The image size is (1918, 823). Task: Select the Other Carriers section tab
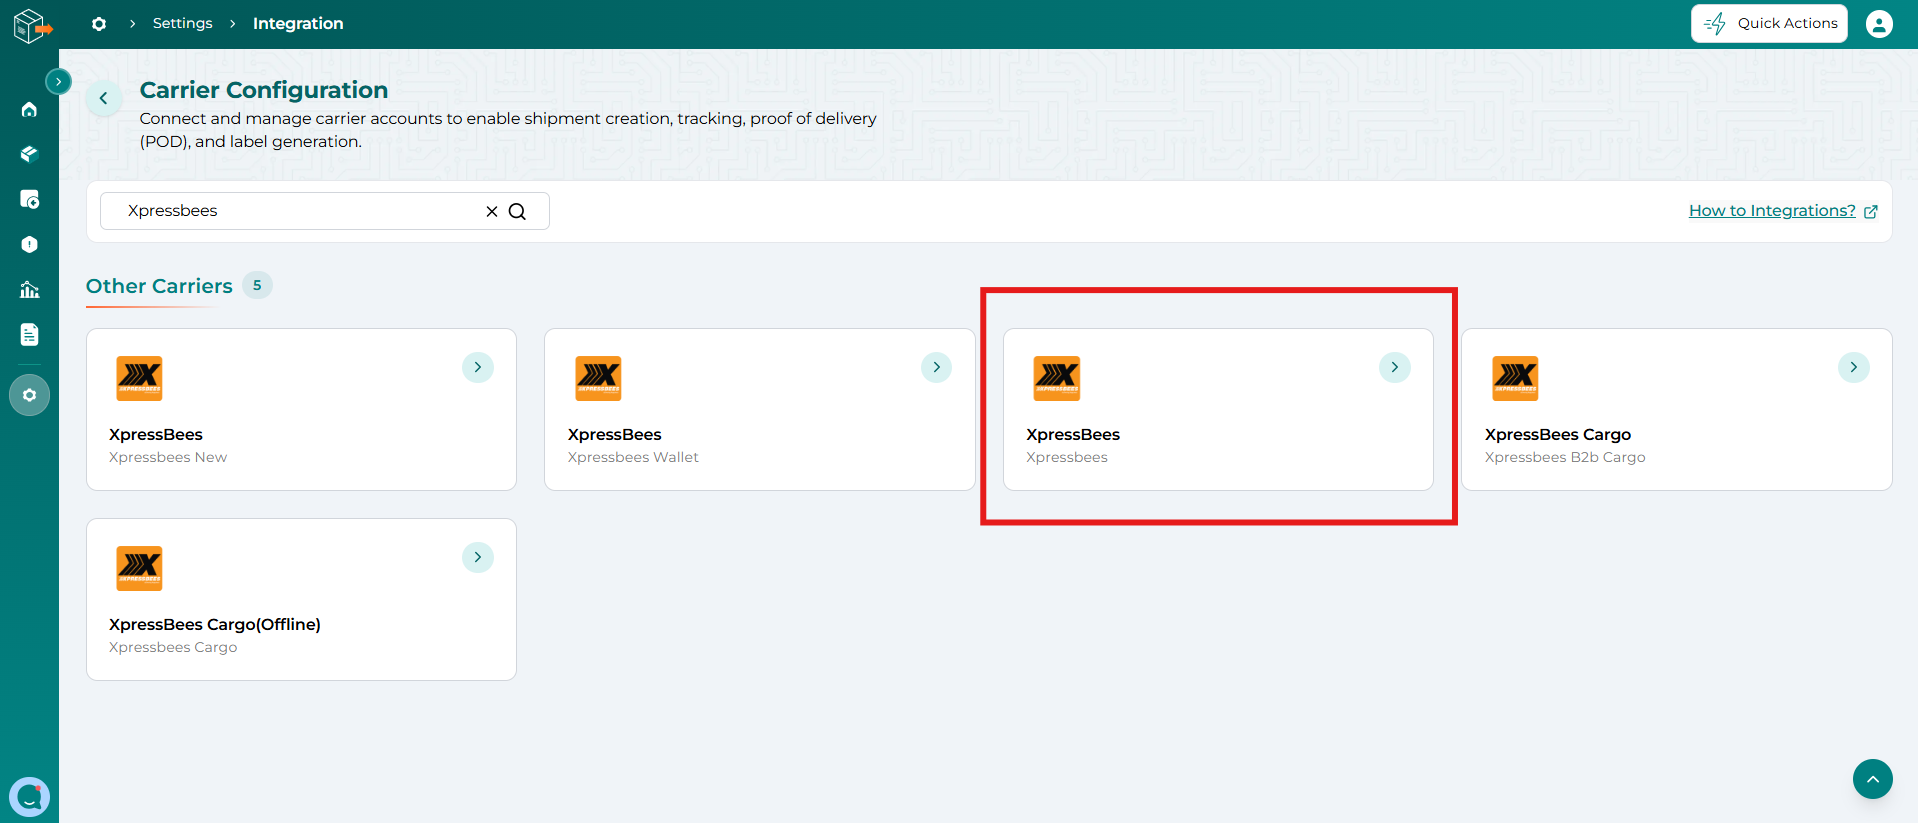[x=159, y=286]
